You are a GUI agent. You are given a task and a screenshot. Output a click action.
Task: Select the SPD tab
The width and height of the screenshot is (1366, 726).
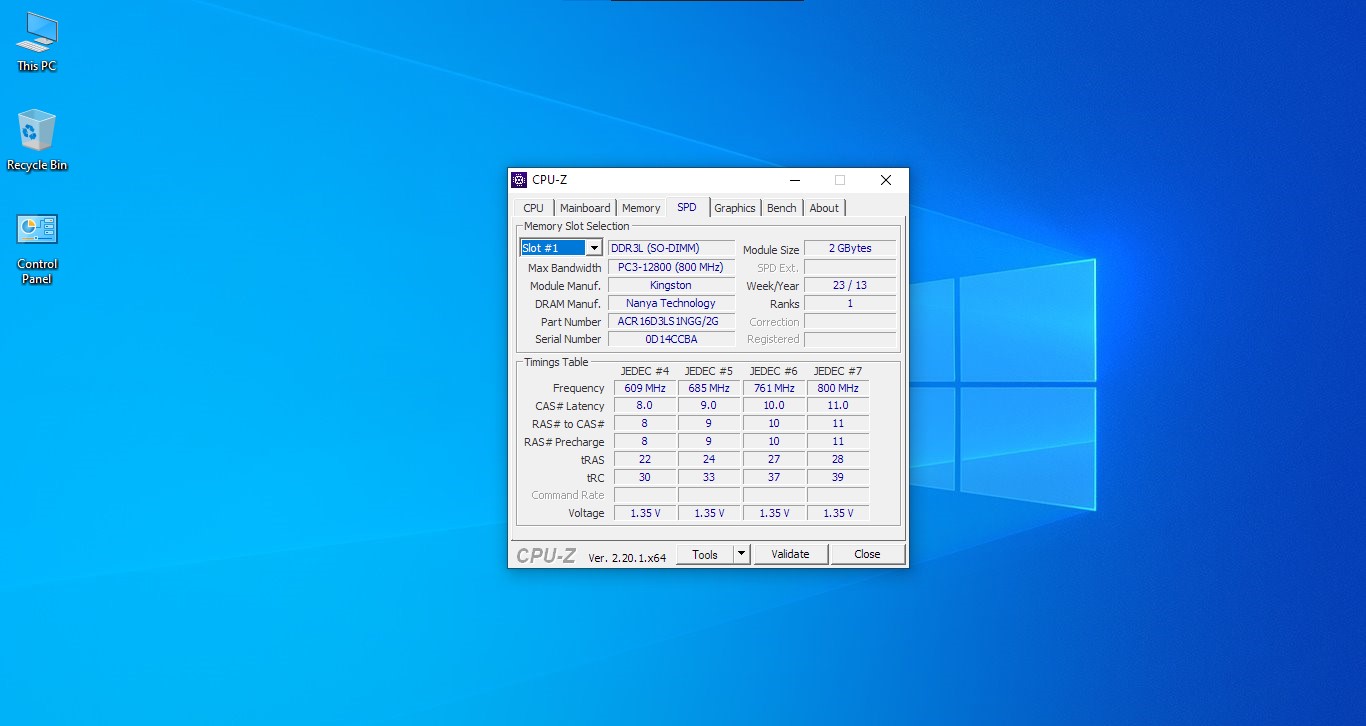pyautogui.click(x=687, y=207)
